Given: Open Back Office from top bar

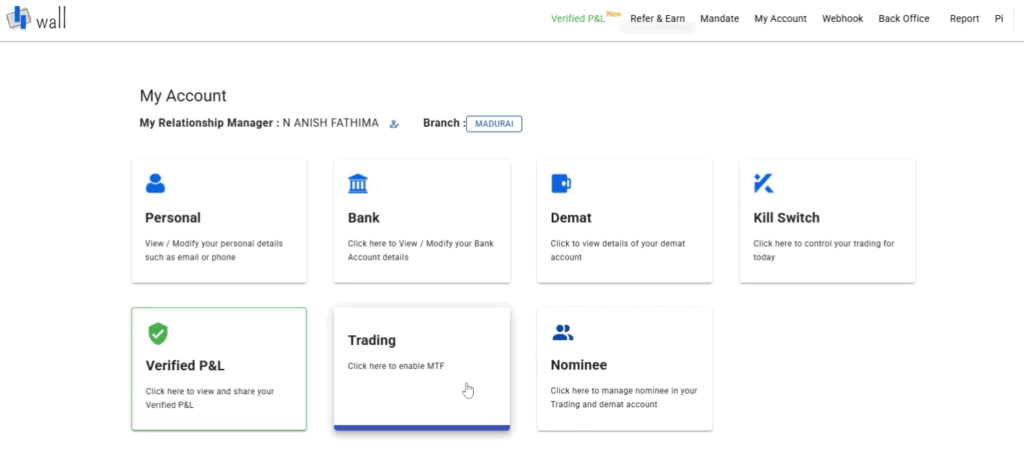Looking at the screenshot, I should (904, 19).
